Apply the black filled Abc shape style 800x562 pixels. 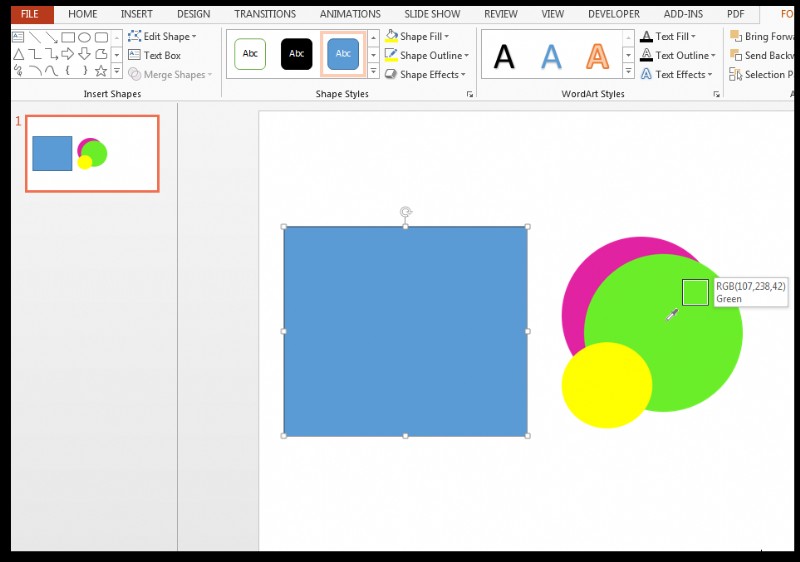[x=296, y=54]
